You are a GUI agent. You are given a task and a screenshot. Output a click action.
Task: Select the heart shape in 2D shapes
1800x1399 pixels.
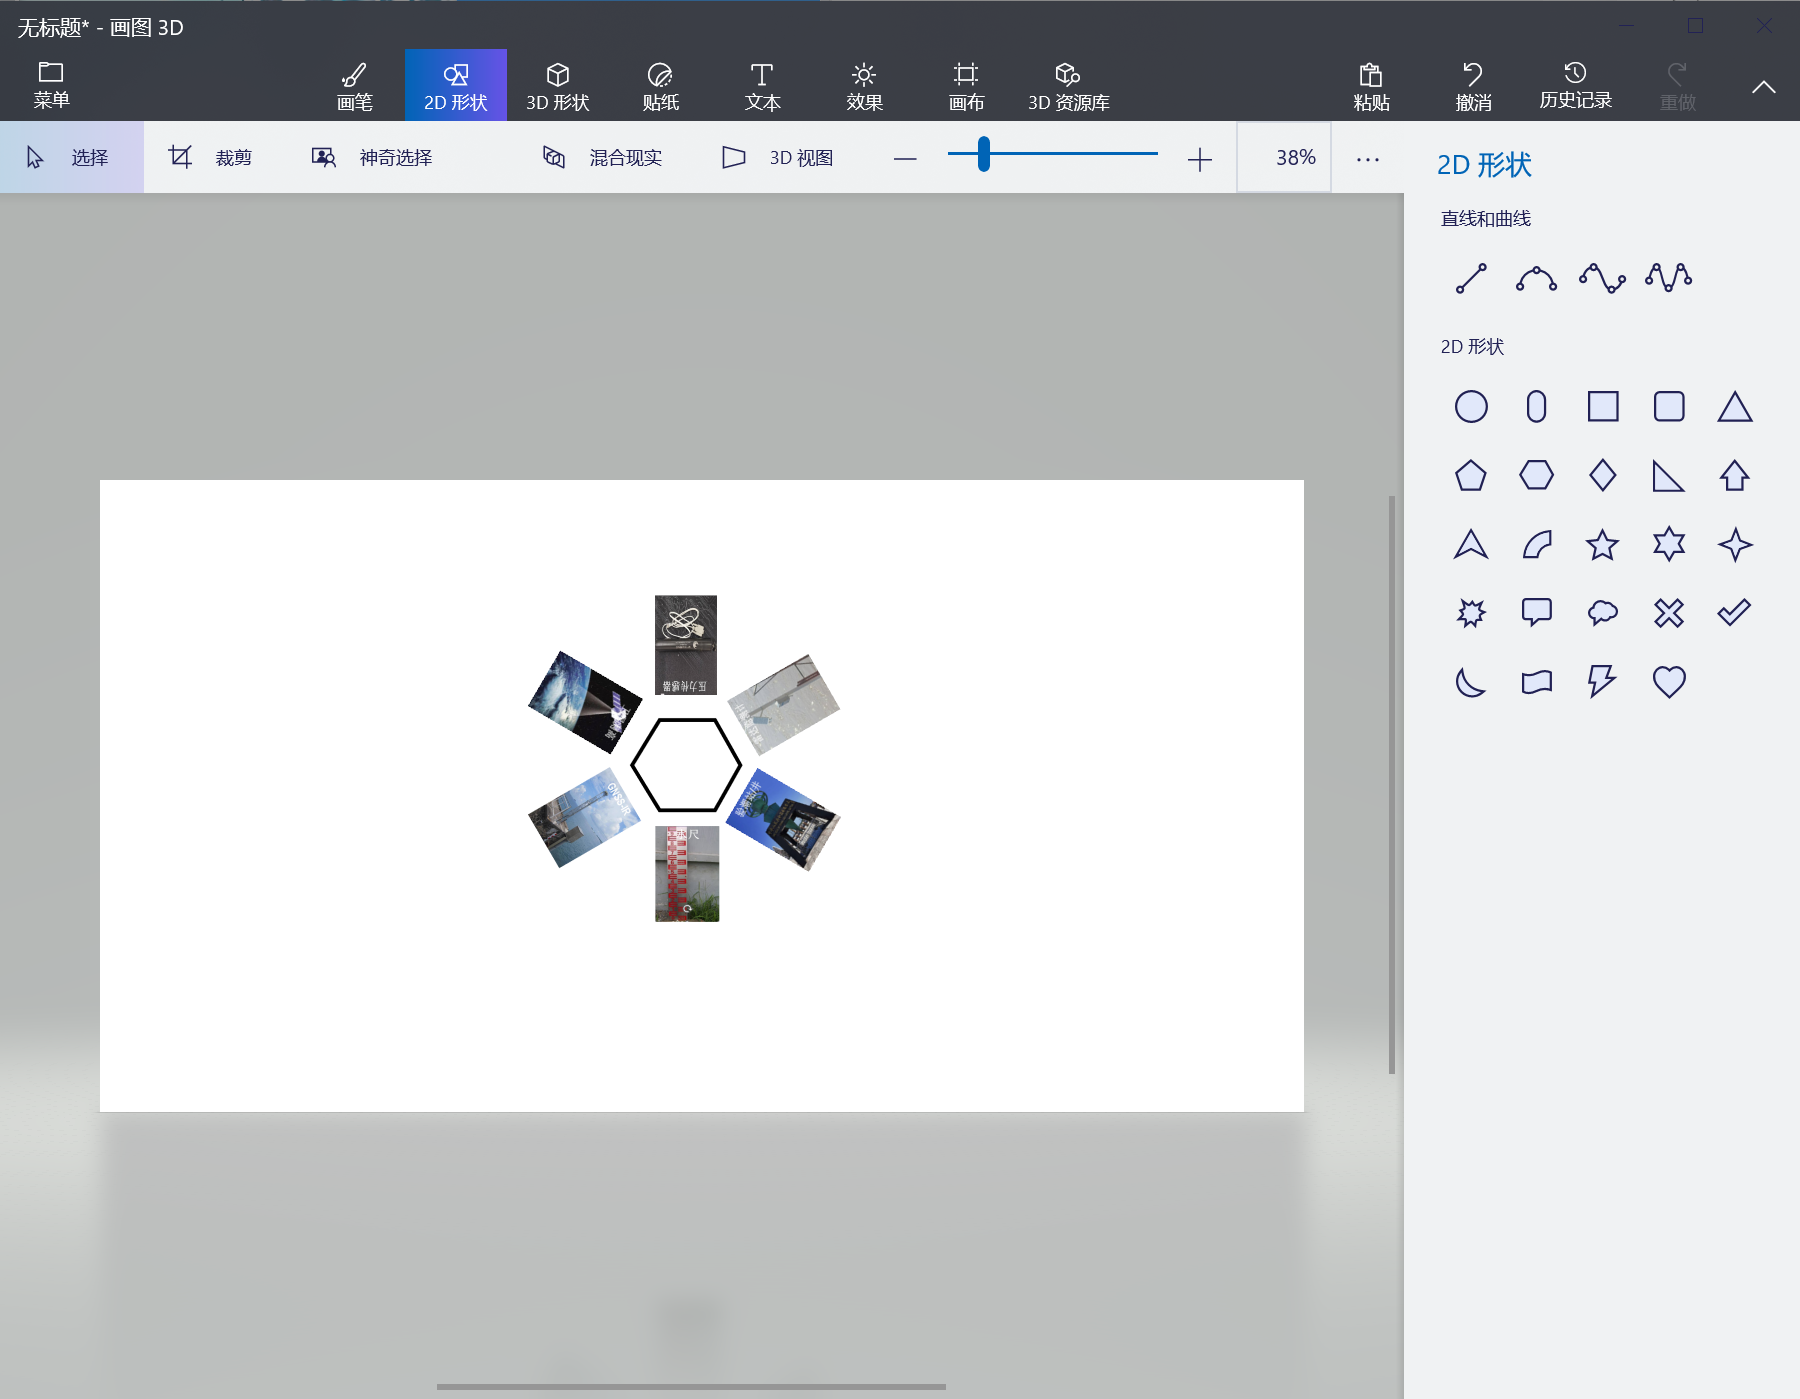(1668, 681)
